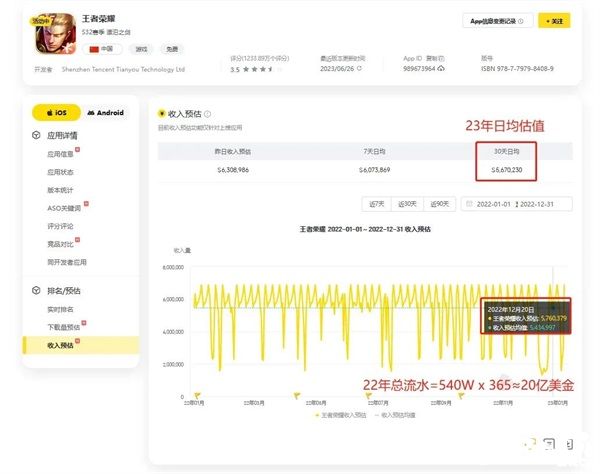The height and width of the screenshot is (474, 600).
Task: Open 下载量预估 in sidebar
Action: pyautogui.click(x=64, y=327)
